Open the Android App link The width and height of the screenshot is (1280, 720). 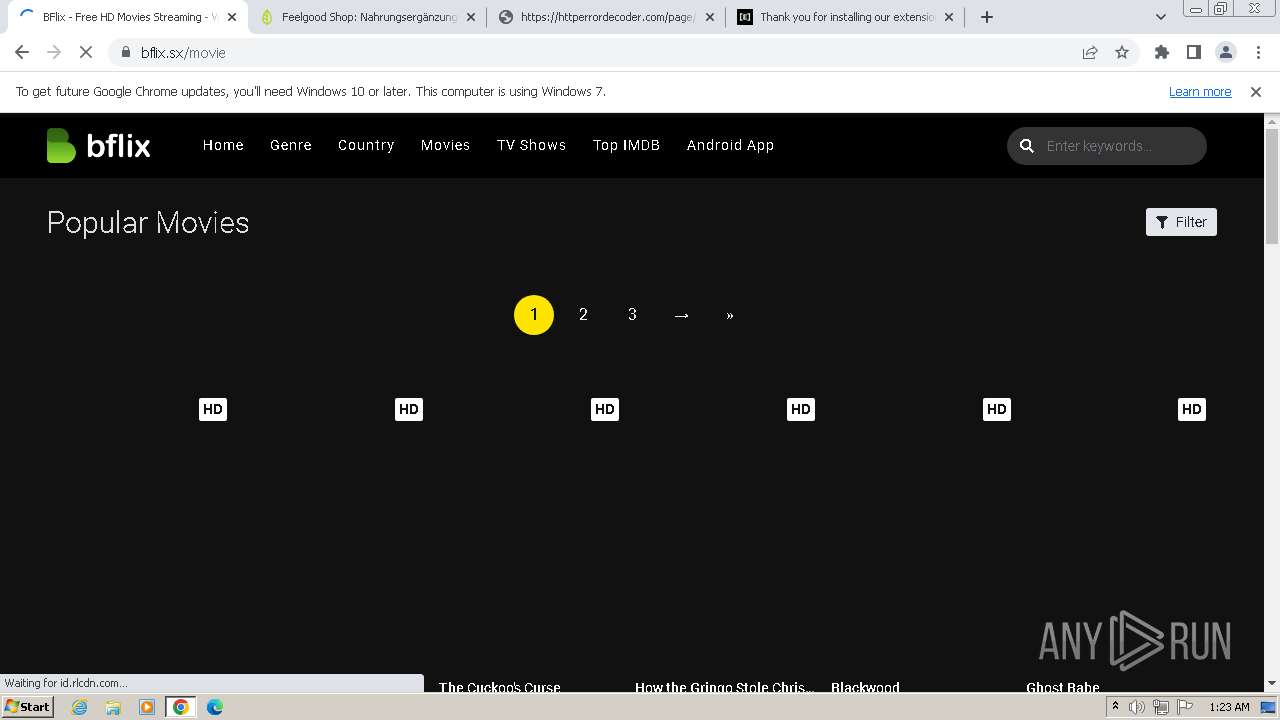730,145
